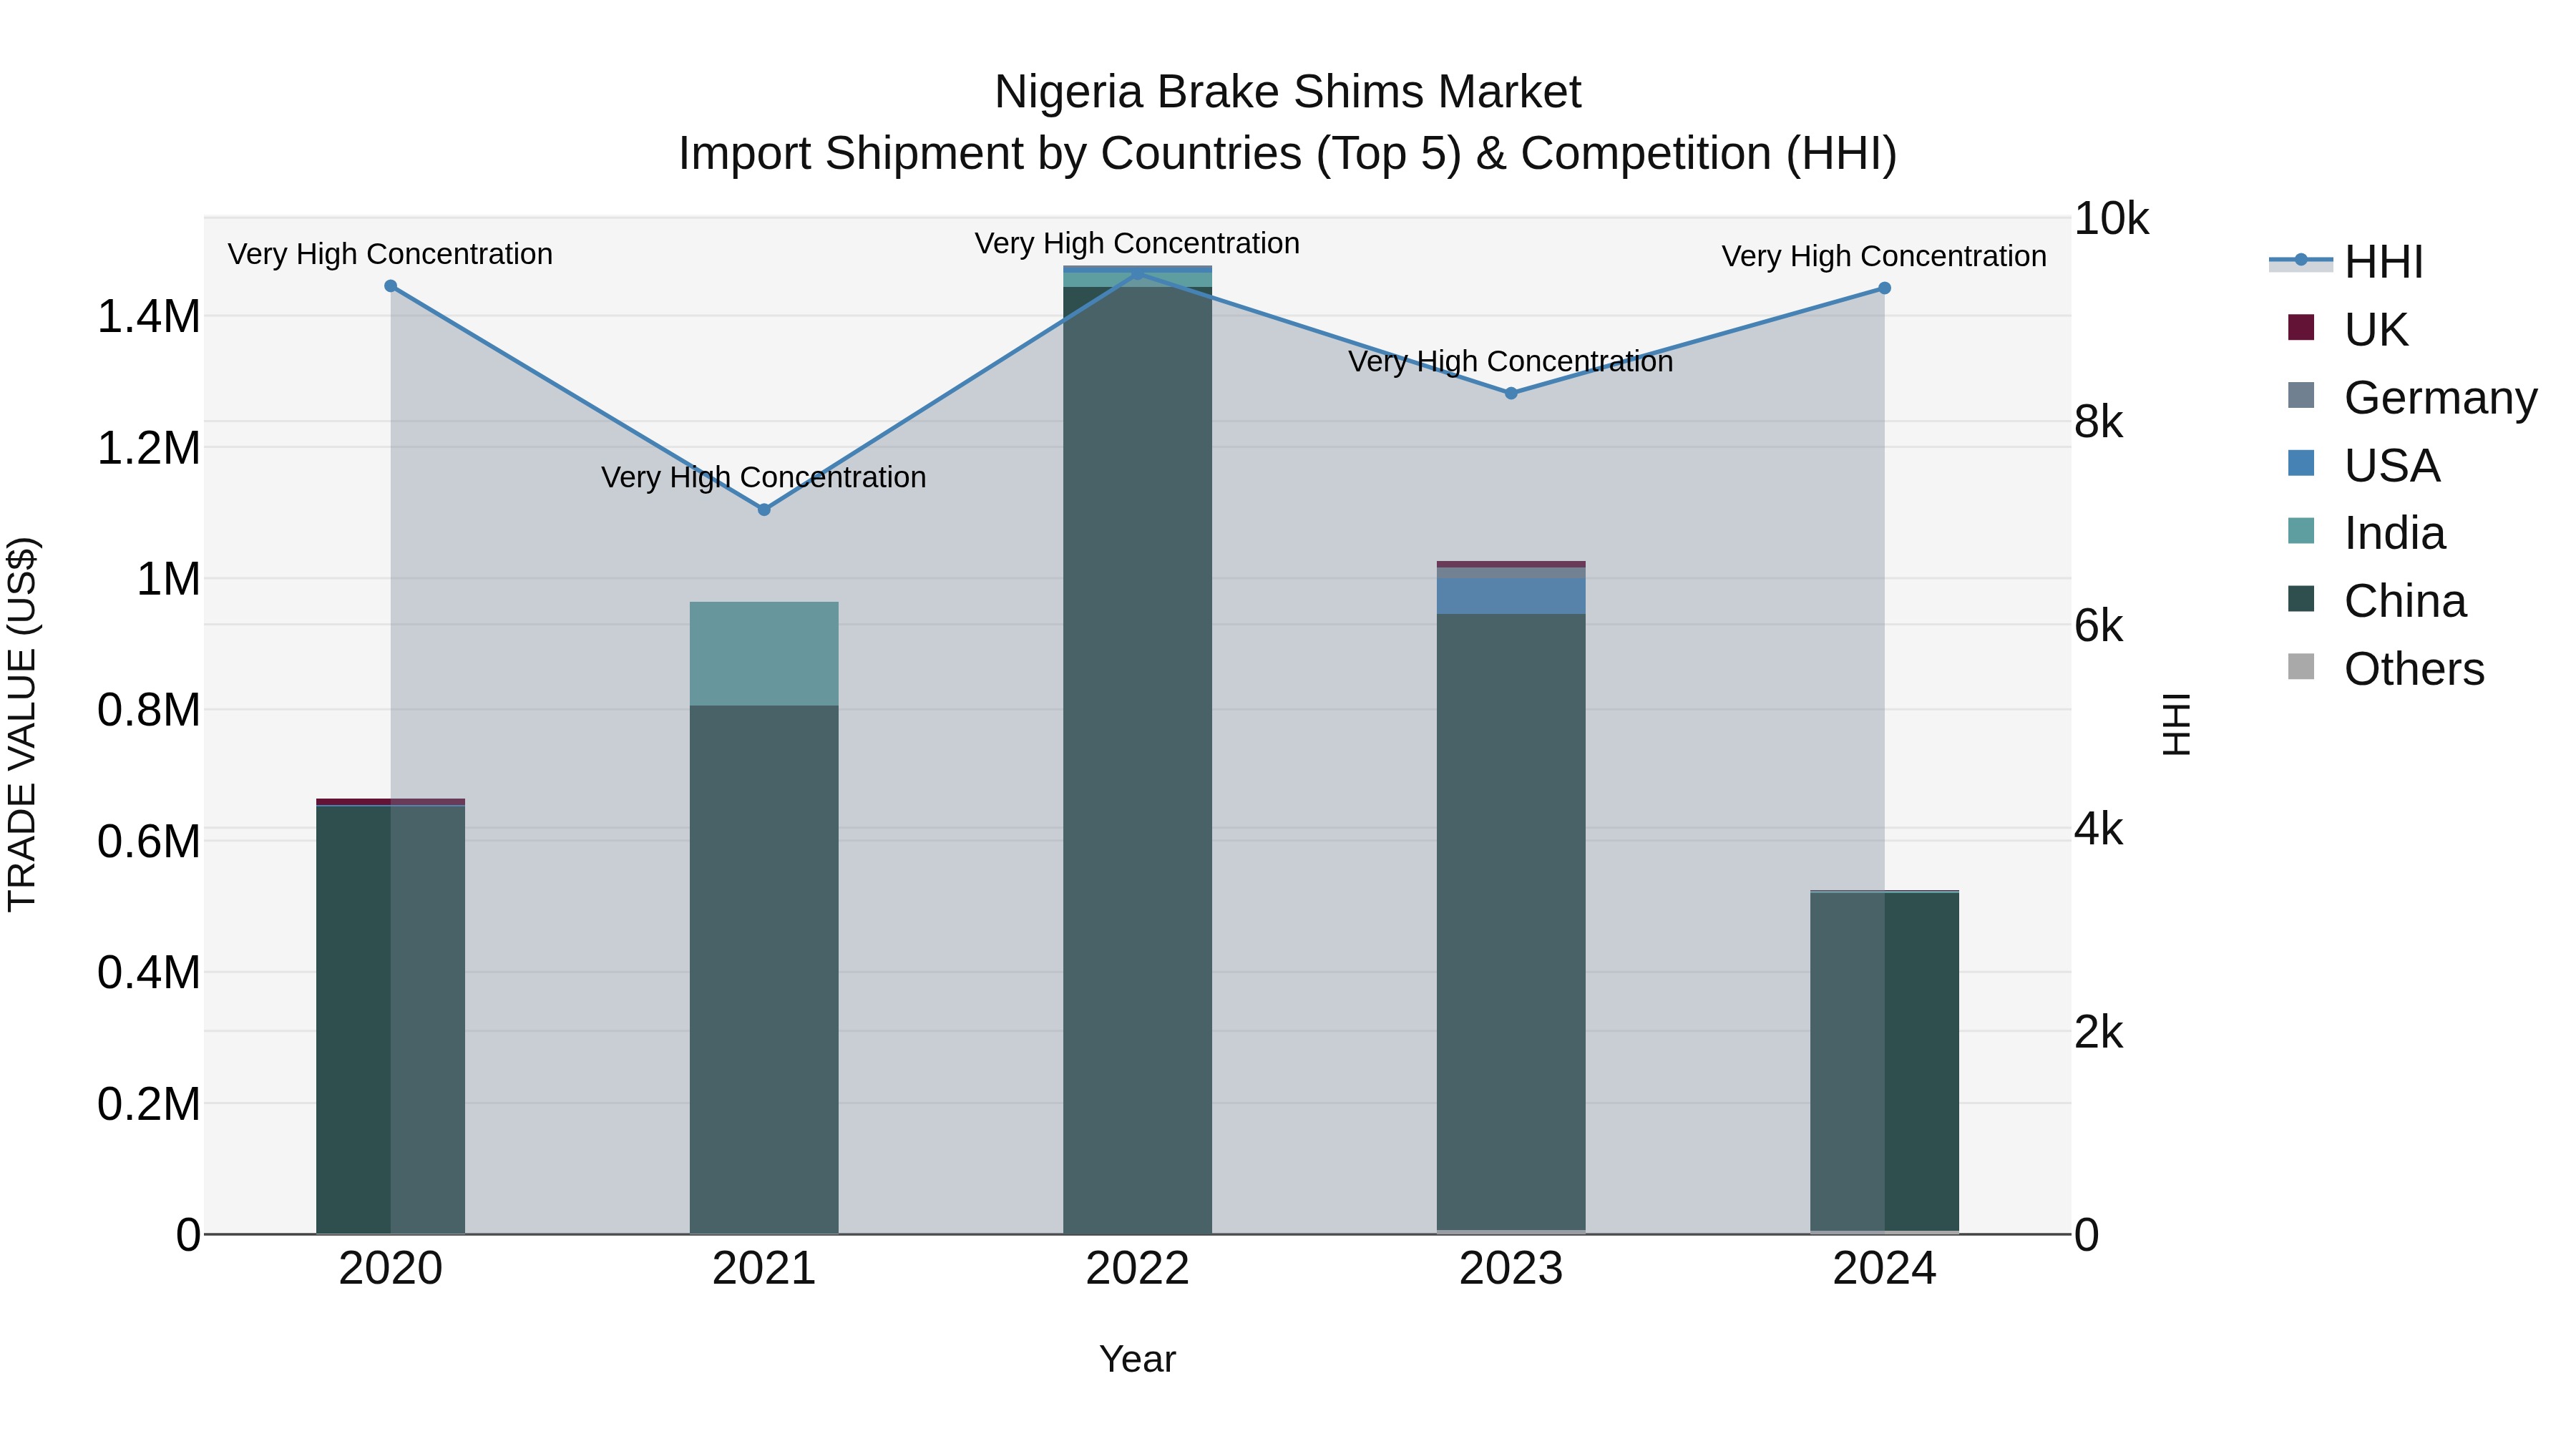Click the HHI line marker icon in legend
The height and width of the screenshot is (1449, 2576).
tap(2301, 260)
